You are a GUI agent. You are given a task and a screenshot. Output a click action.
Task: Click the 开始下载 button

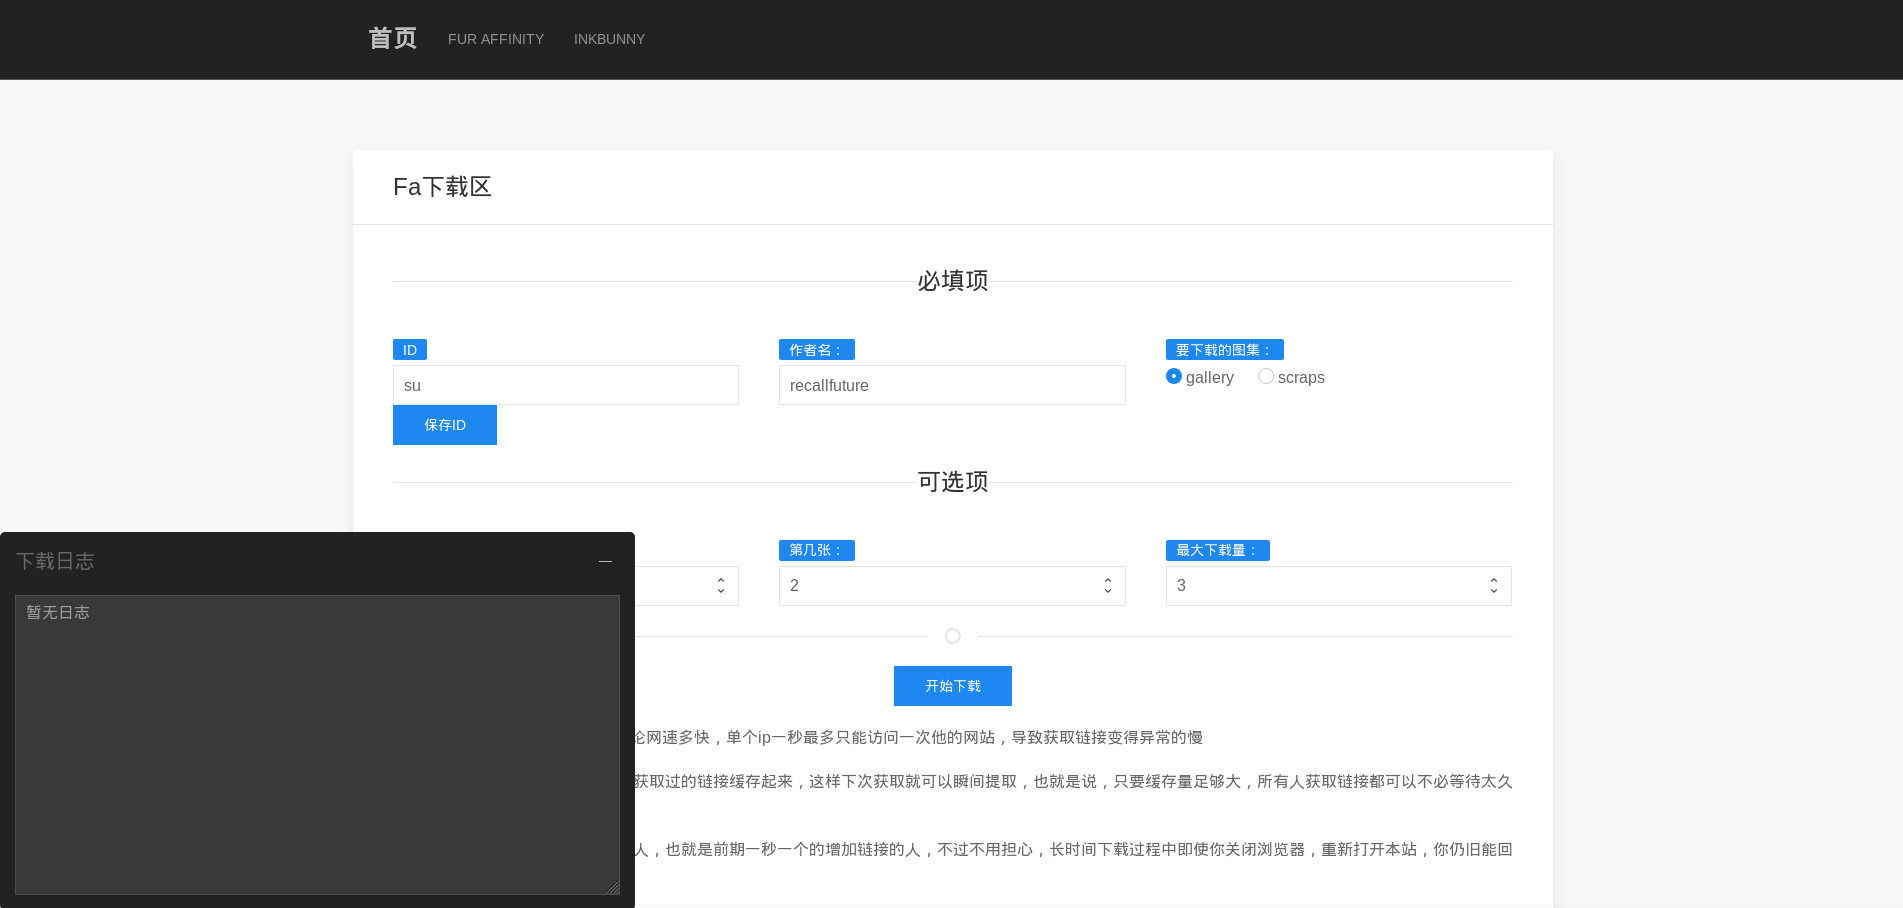click(953, 686)
